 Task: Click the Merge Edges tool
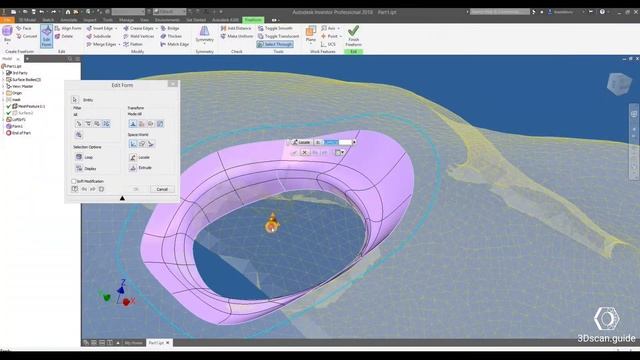click(x=101, y=44)
